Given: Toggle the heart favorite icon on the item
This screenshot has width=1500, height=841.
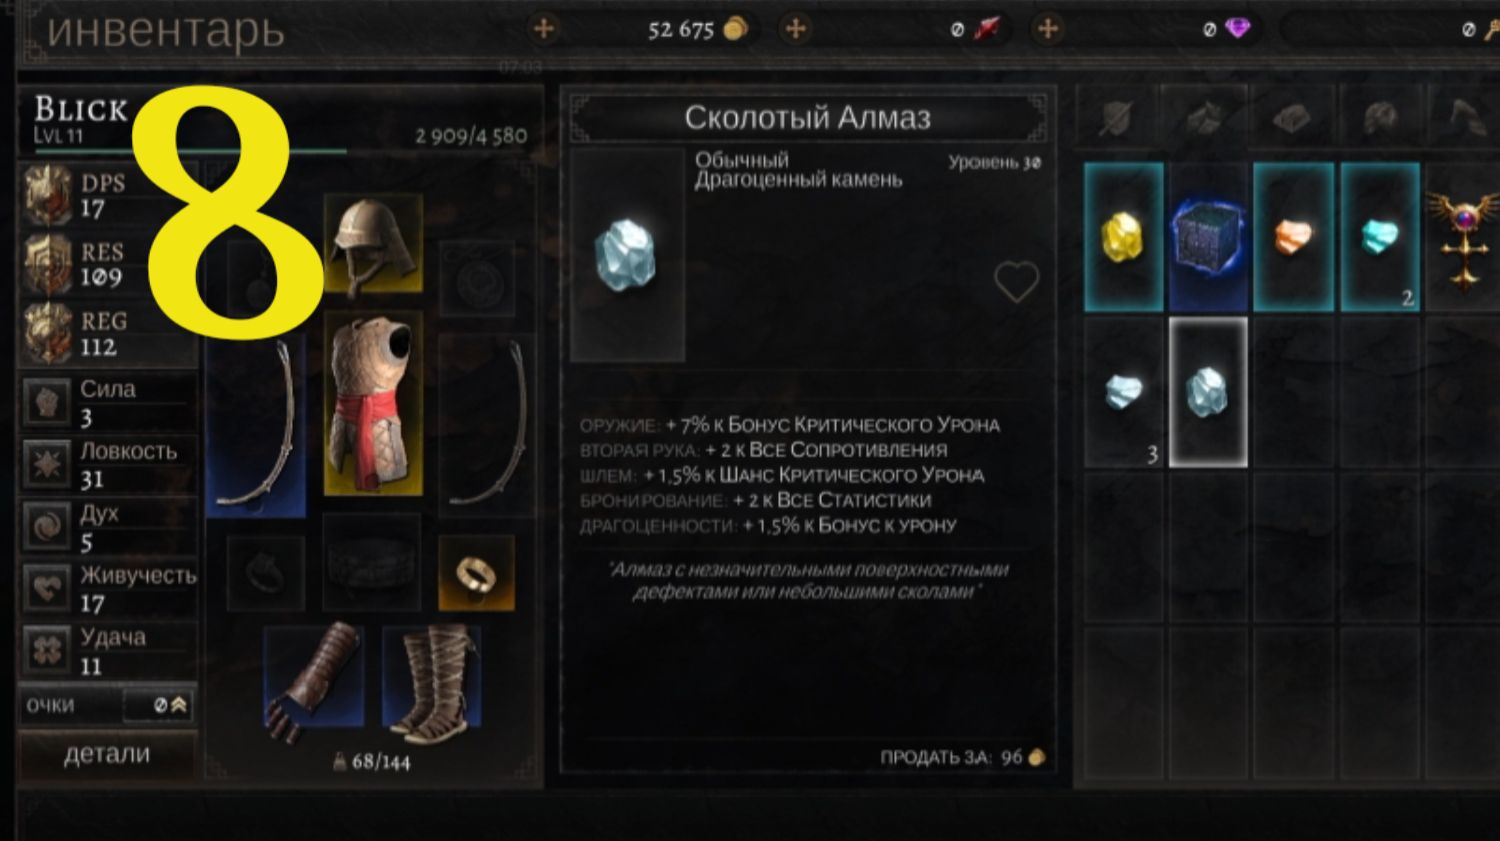Looking at the screenshot, I should (x=1016, y=282).
